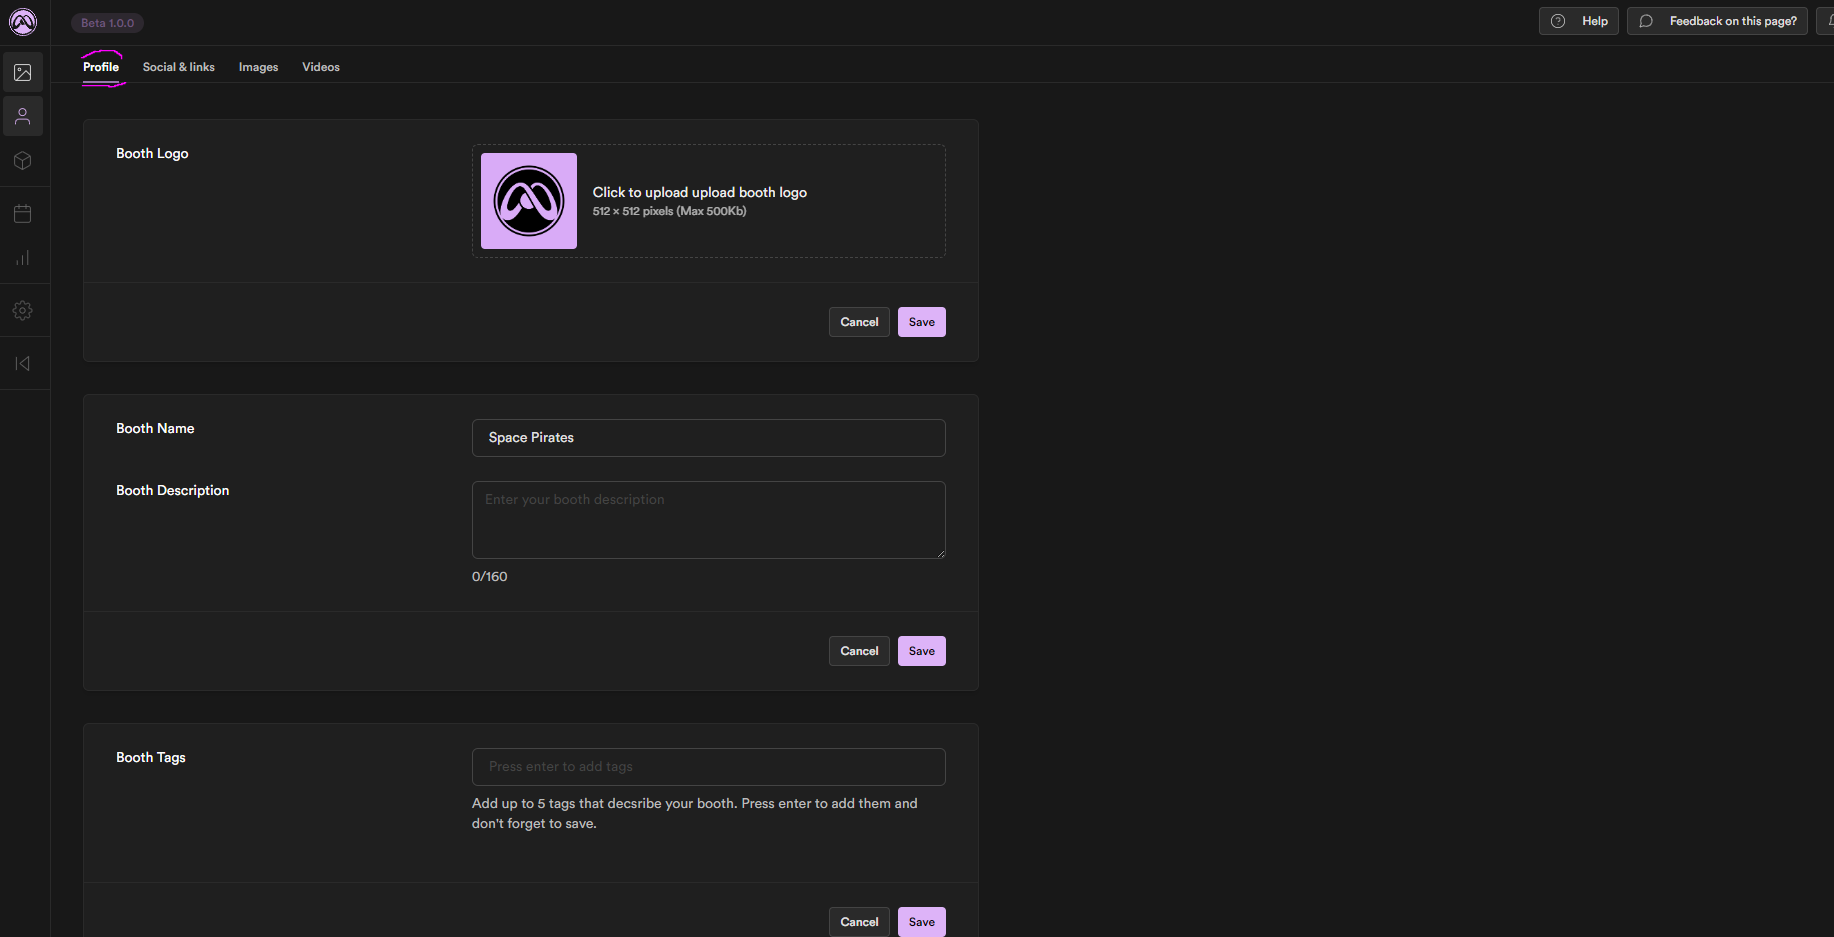Image resolution: width=1834 pixels, height=937 pixels.
Task: Collapse the sidebar with the arrow icon
Action: pos(23,364)
